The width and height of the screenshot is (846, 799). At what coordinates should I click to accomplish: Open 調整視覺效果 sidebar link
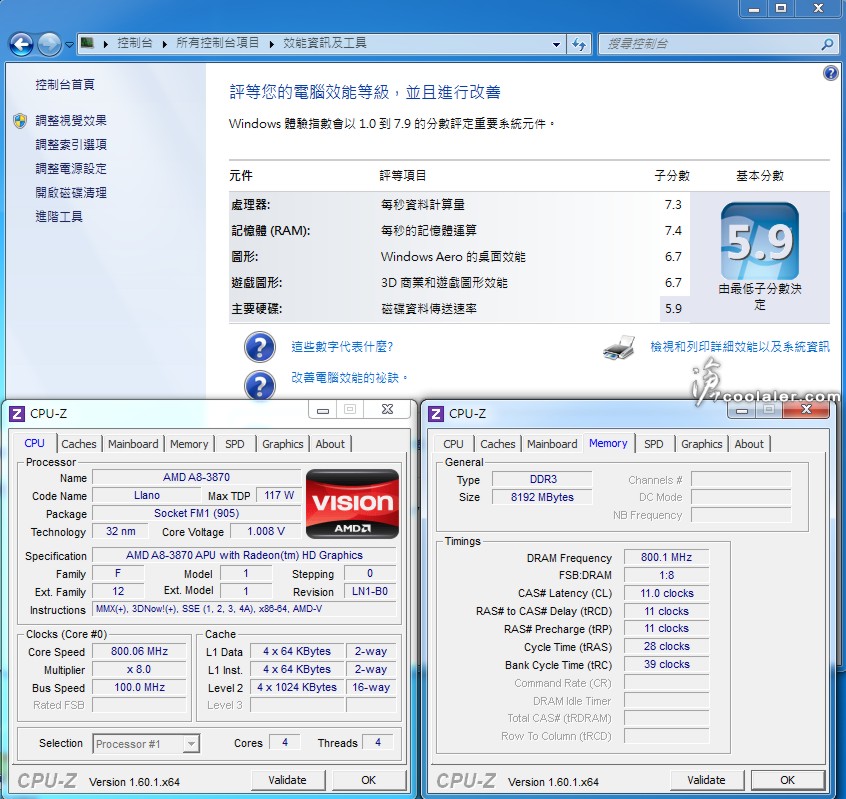point(71,120)
